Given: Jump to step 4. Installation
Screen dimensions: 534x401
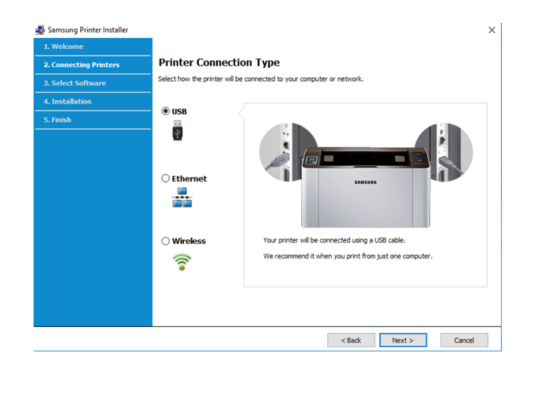Looking at the screenshot, I should (x=93, y=102).
